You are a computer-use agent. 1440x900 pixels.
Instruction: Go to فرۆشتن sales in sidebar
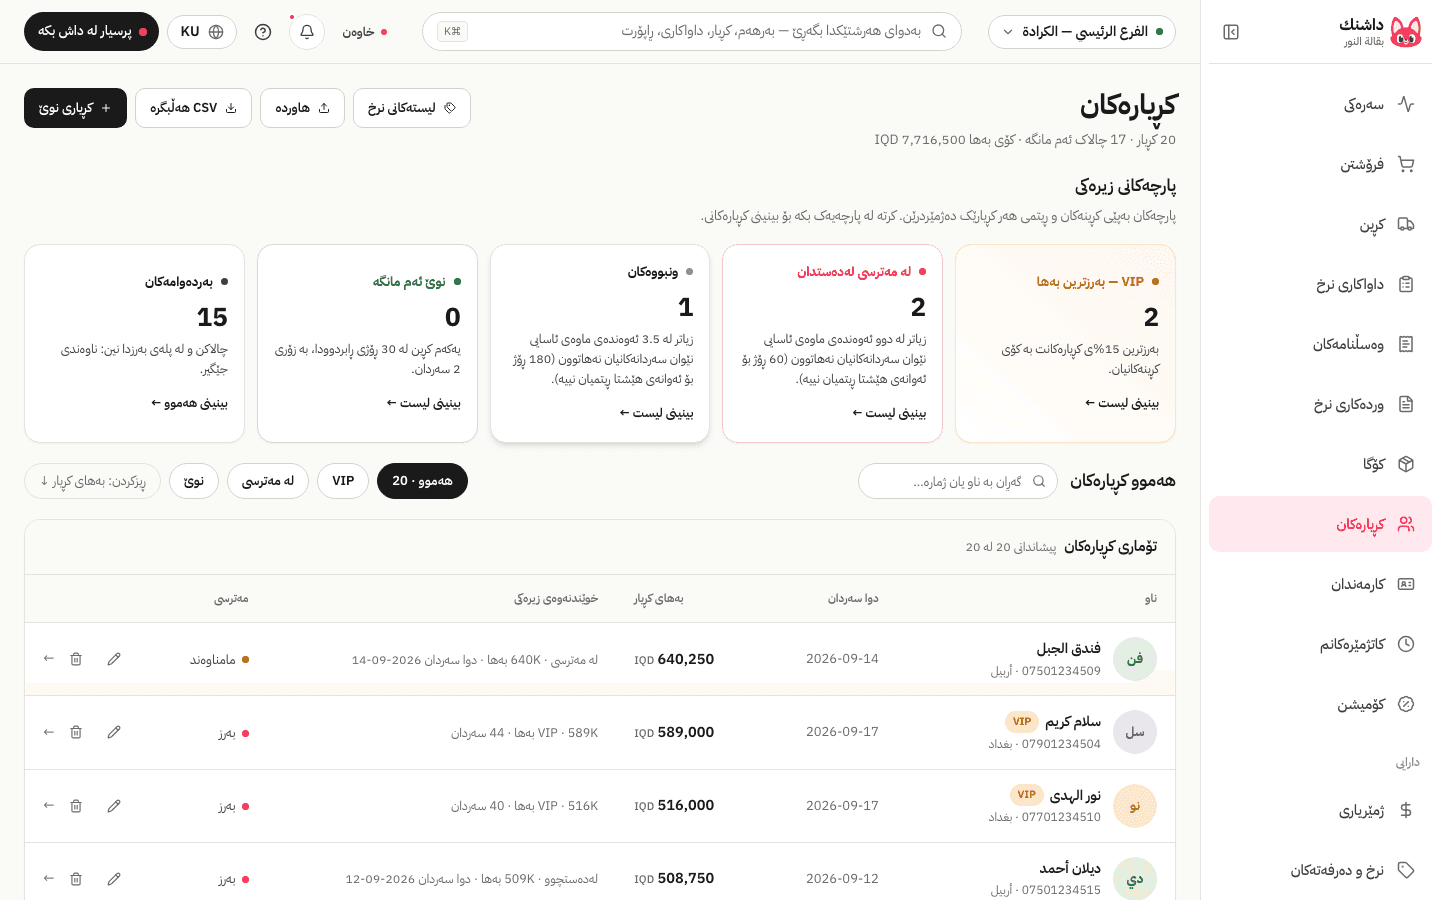1320,164
